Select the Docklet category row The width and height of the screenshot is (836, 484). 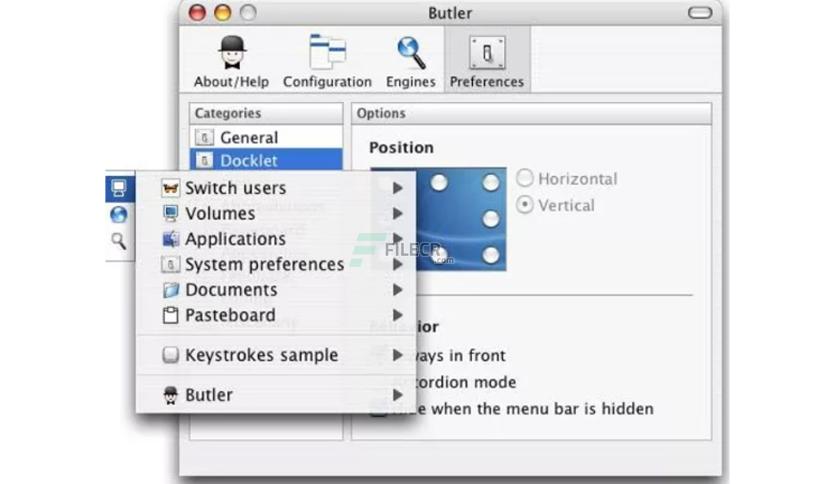pyautogui.click(x=266, y=160)
